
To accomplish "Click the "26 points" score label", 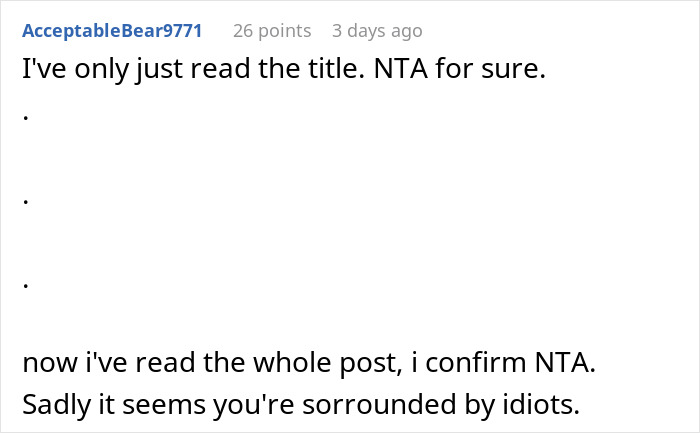I will pyautogui.click(x=272, y=31).
